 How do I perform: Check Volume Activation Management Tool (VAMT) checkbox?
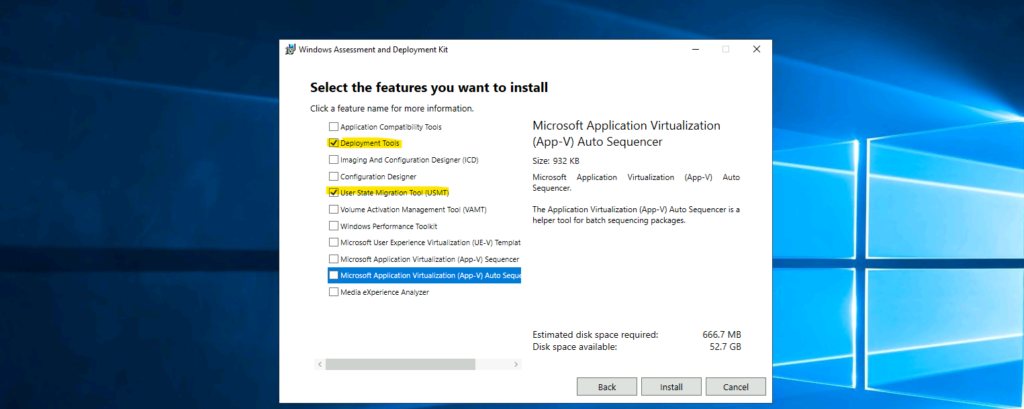pos(334,210)
